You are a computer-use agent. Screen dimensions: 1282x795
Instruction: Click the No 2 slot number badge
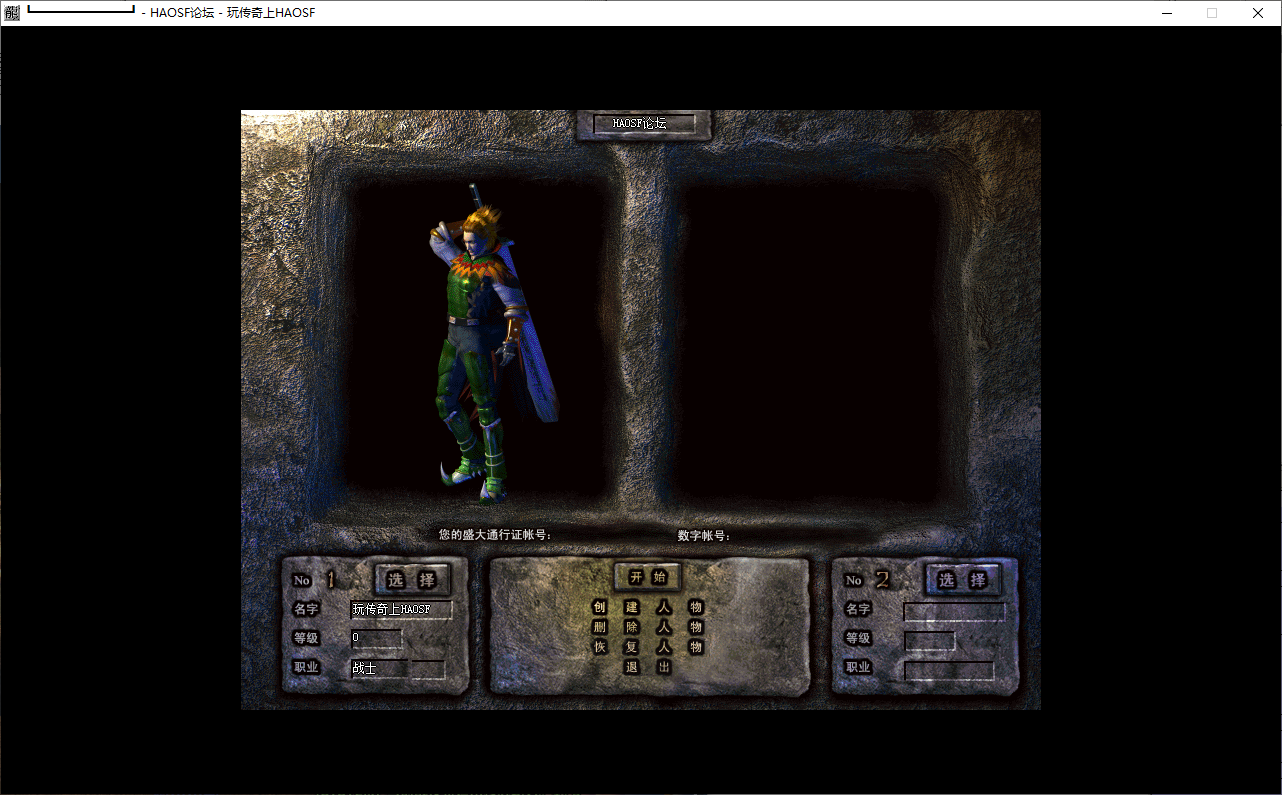pos(866,580)
